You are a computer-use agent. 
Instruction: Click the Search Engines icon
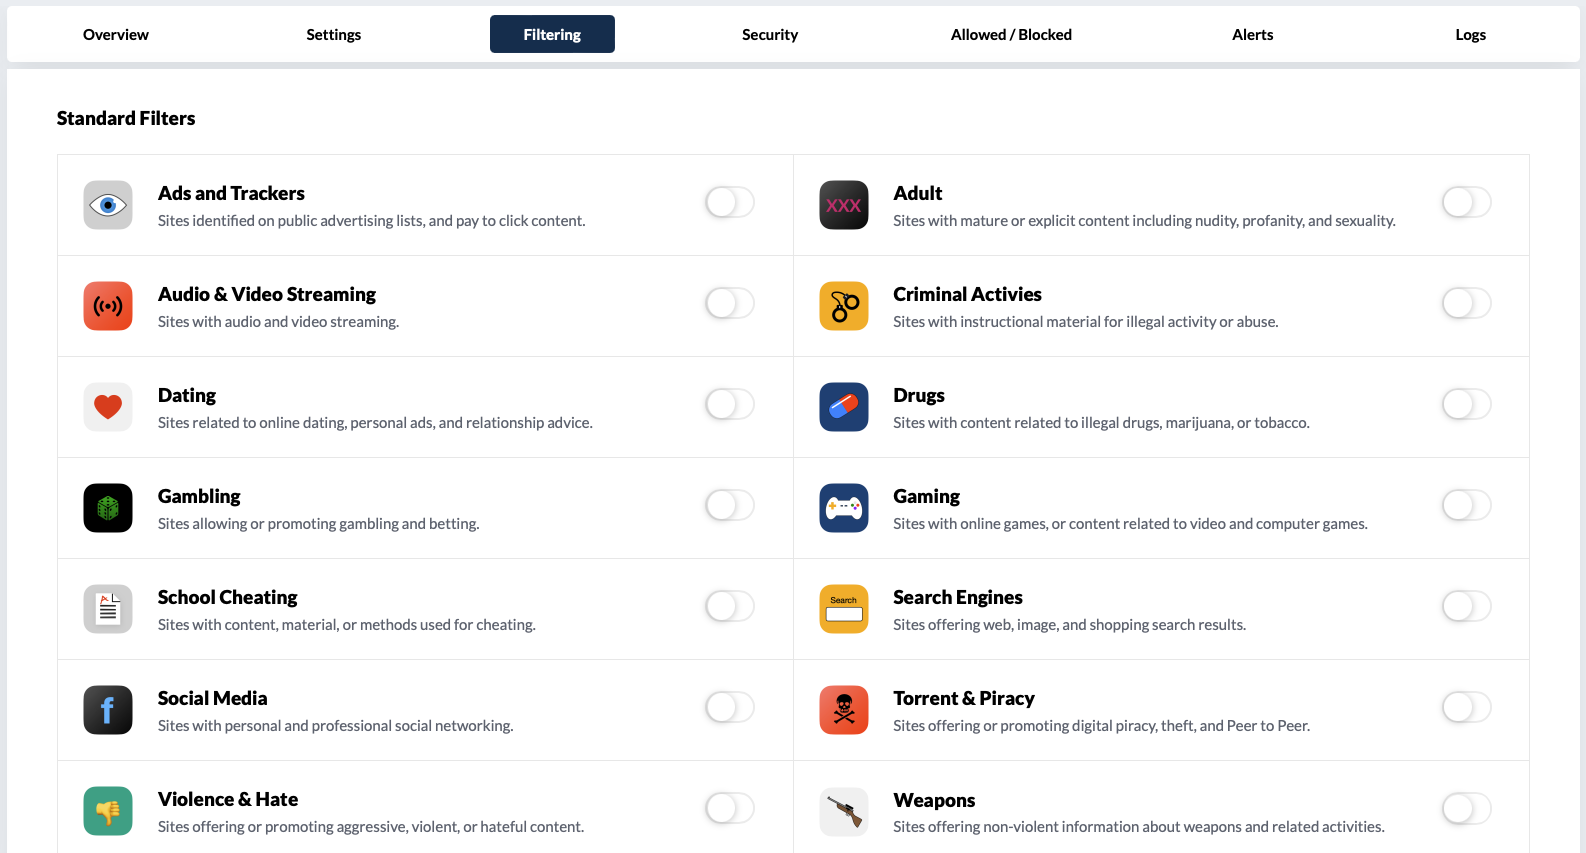844,609
